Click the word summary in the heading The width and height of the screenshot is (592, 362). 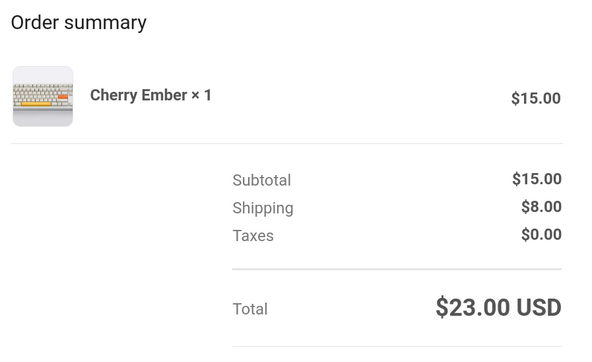[x=105, y=24]
